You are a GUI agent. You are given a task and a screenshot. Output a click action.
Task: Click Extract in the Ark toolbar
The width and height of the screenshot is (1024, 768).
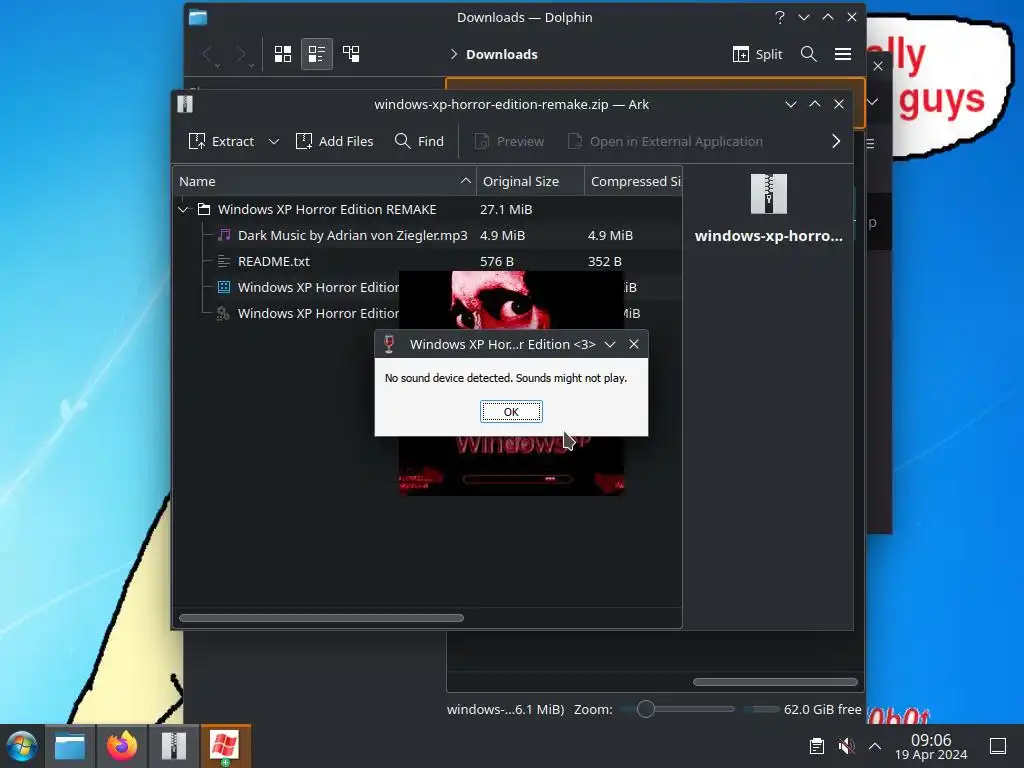point(221,141)
